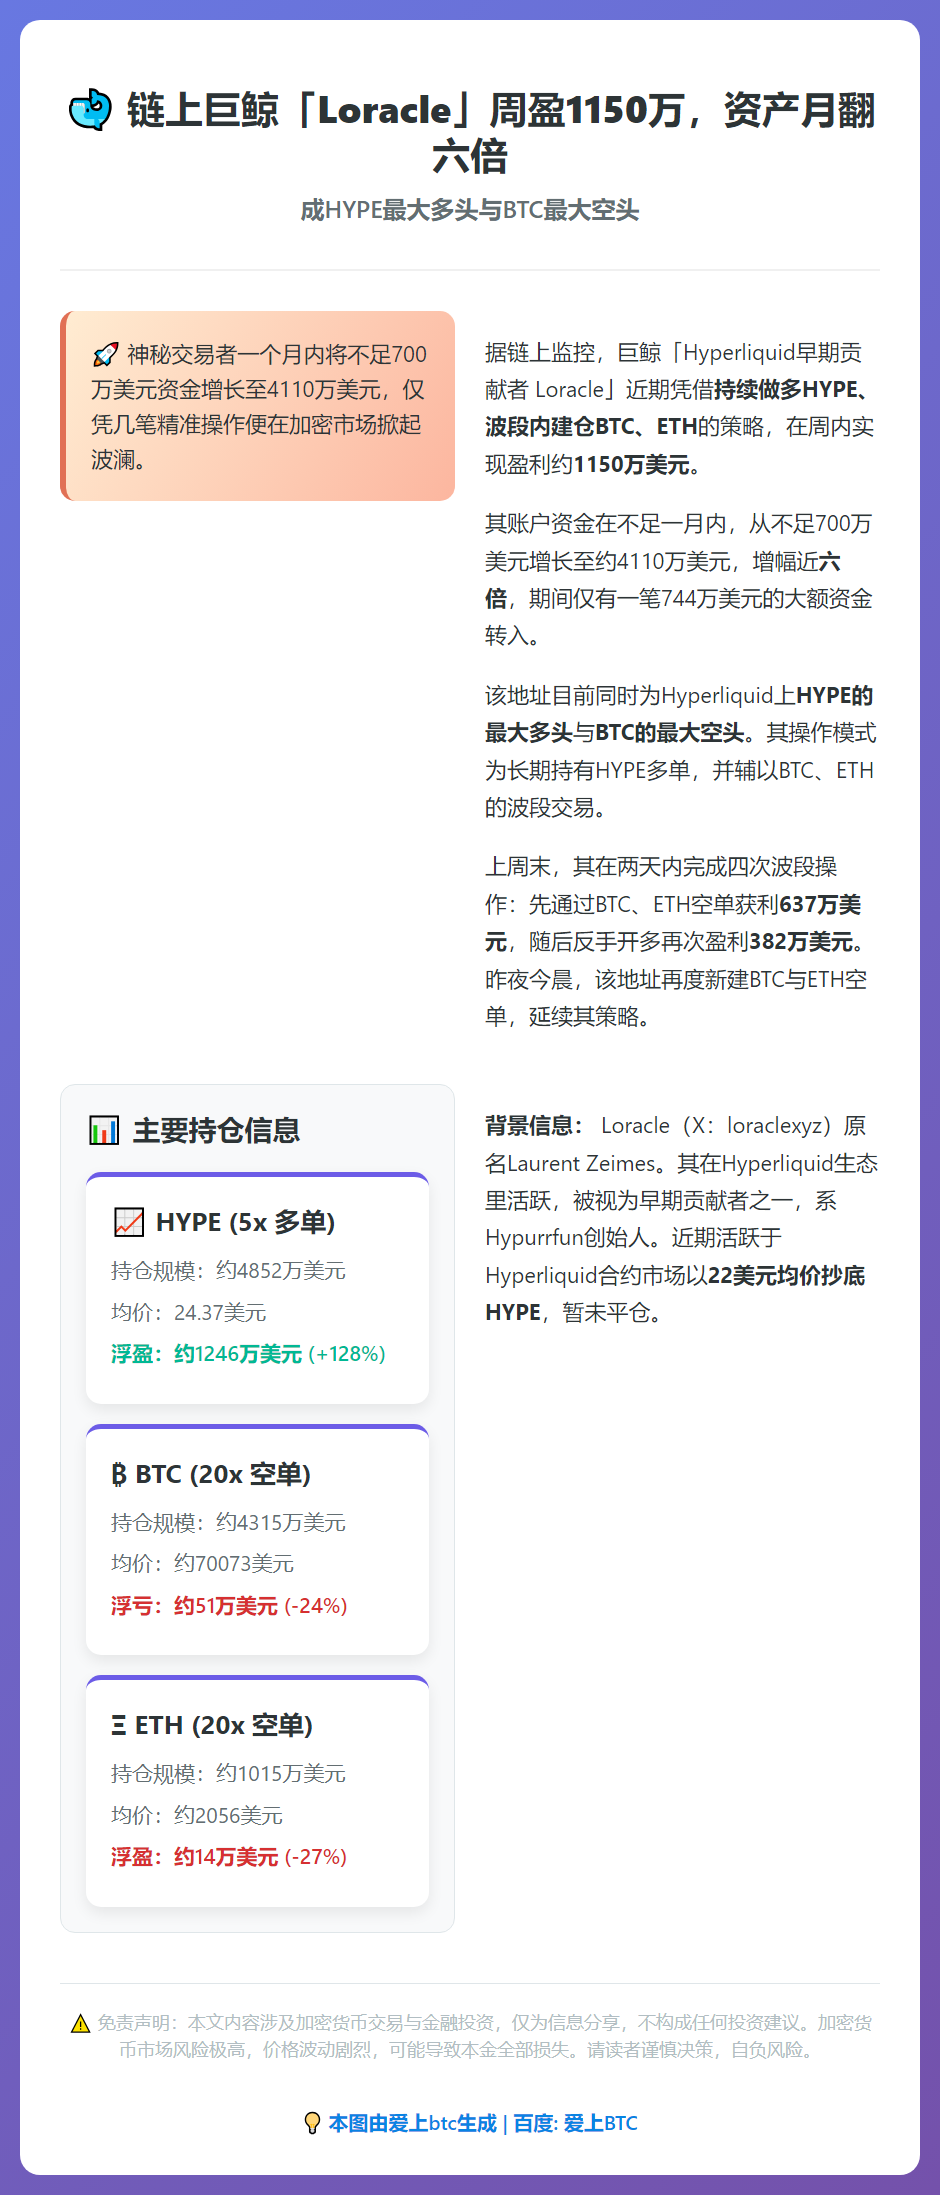Click 持仓规模：约1015万美元
This screenshot has height=2195, width=940.
[228, 1773]
